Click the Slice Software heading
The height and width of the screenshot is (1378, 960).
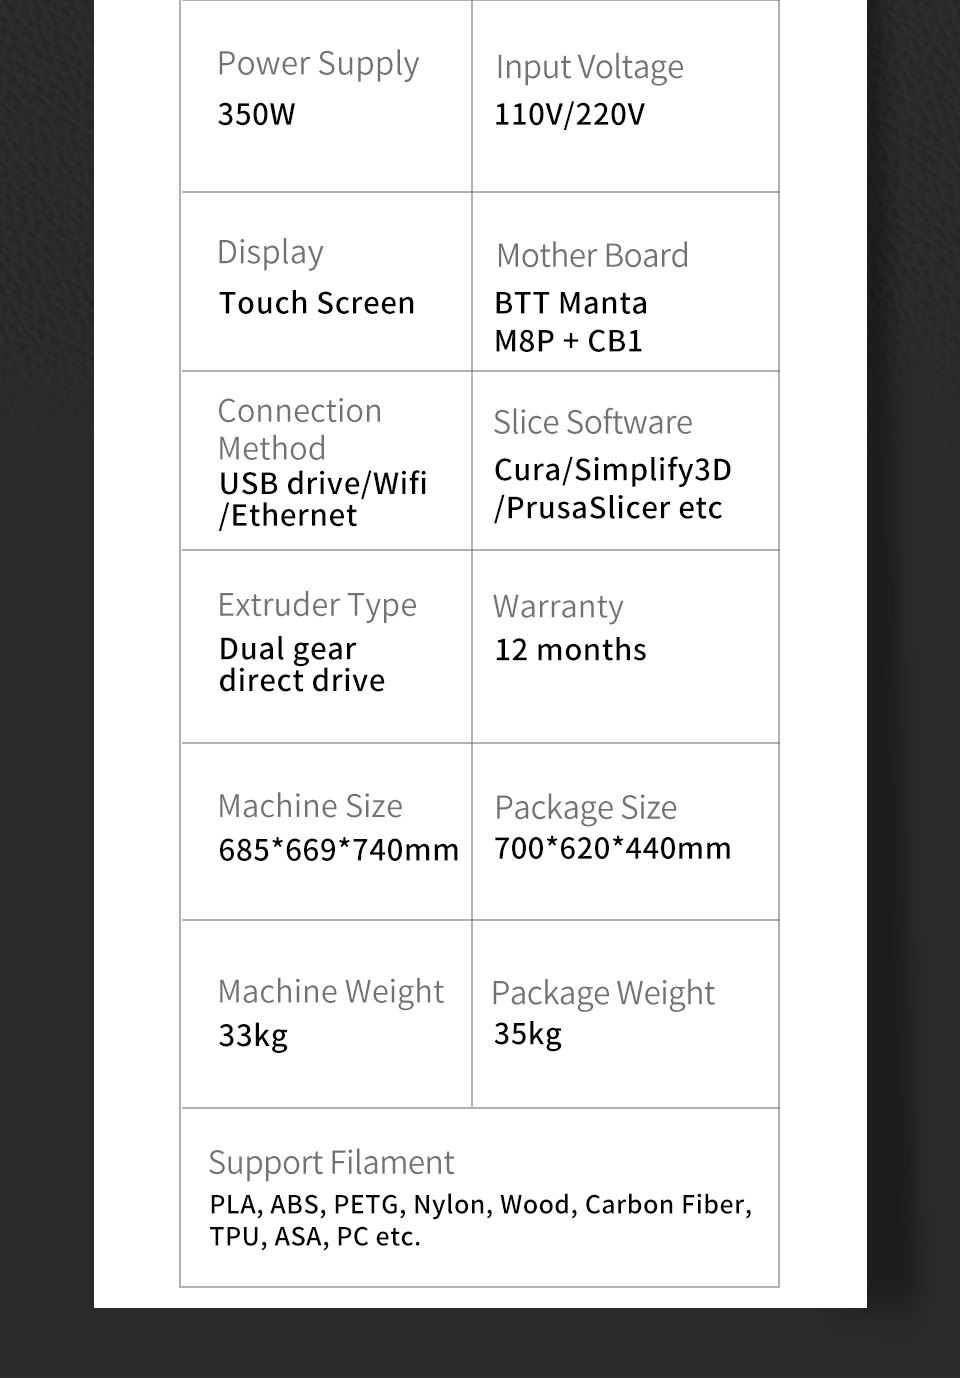click(592, 422)
